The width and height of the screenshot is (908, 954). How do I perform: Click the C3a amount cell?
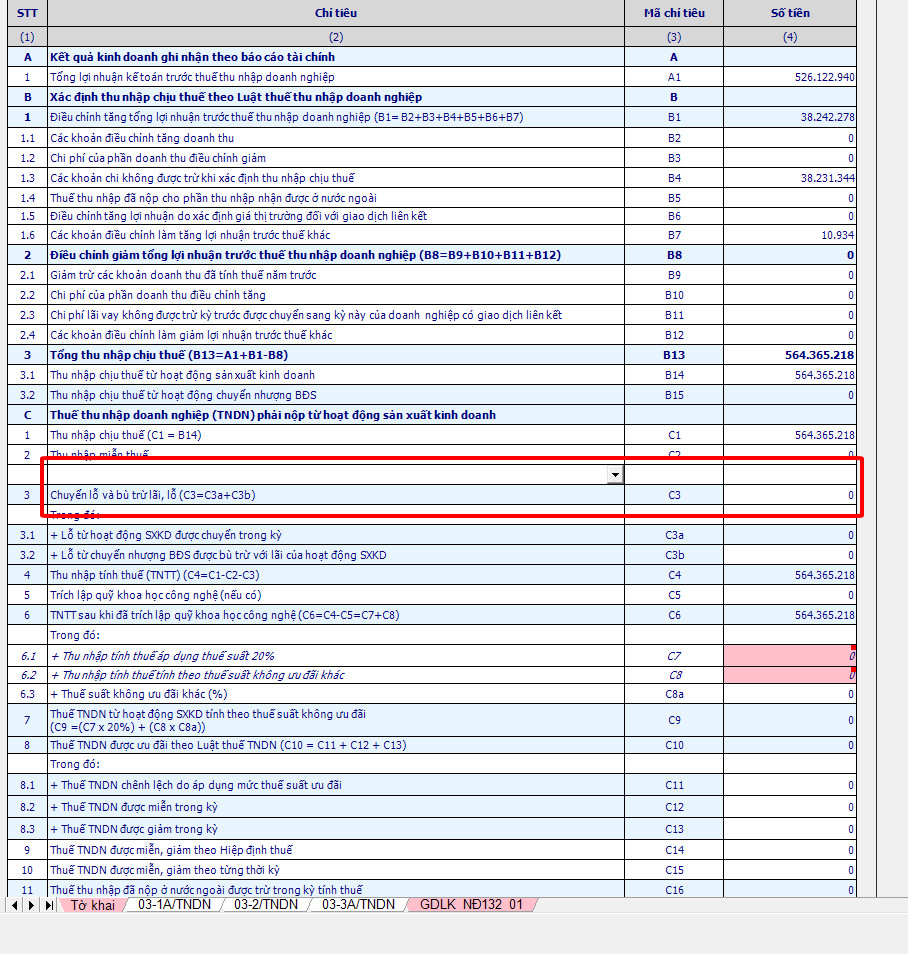click(x=789, y=535)
